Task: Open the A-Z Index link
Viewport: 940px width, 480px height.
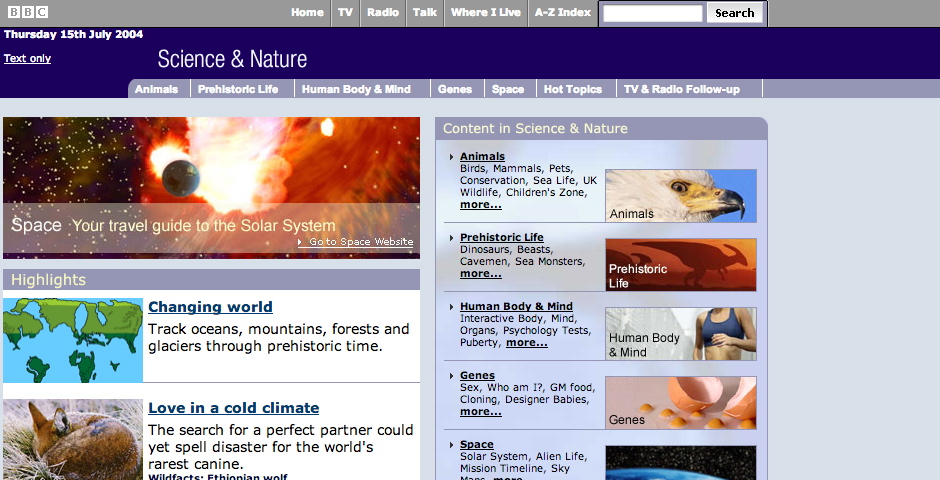Action: pos(562,12)
